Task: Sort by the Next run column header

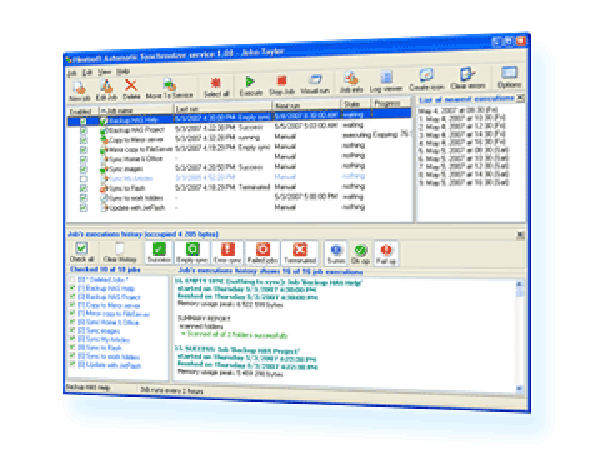Action: [307, 105]
